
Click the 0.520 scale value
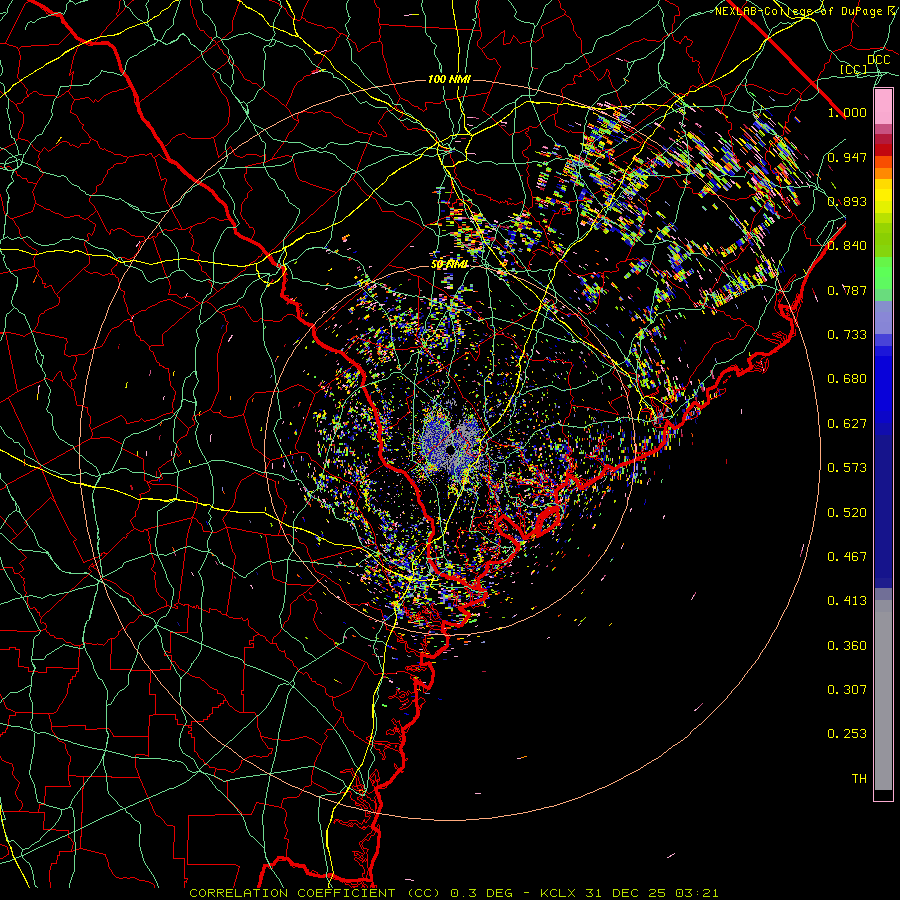pyautogui.click(x=847, y=513)
